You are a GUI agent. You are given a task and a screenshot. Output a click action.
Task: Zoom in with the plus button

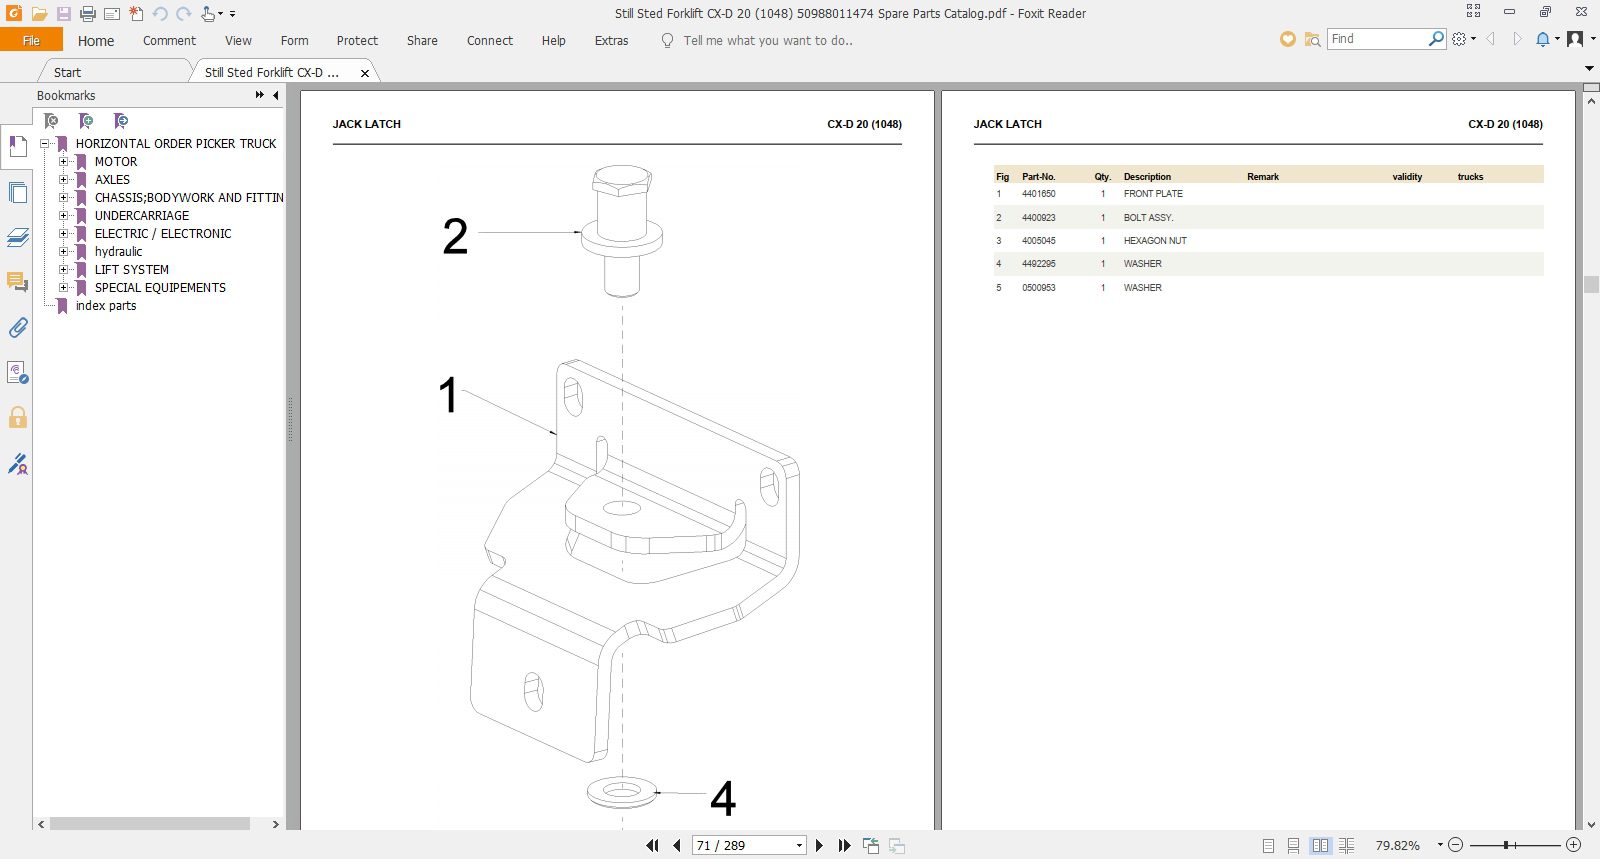(1573, 845)
